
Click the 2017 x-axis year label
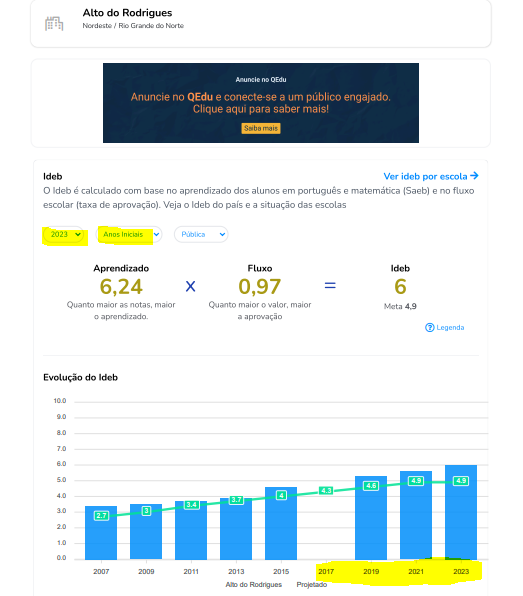click(x=326, y=572)
